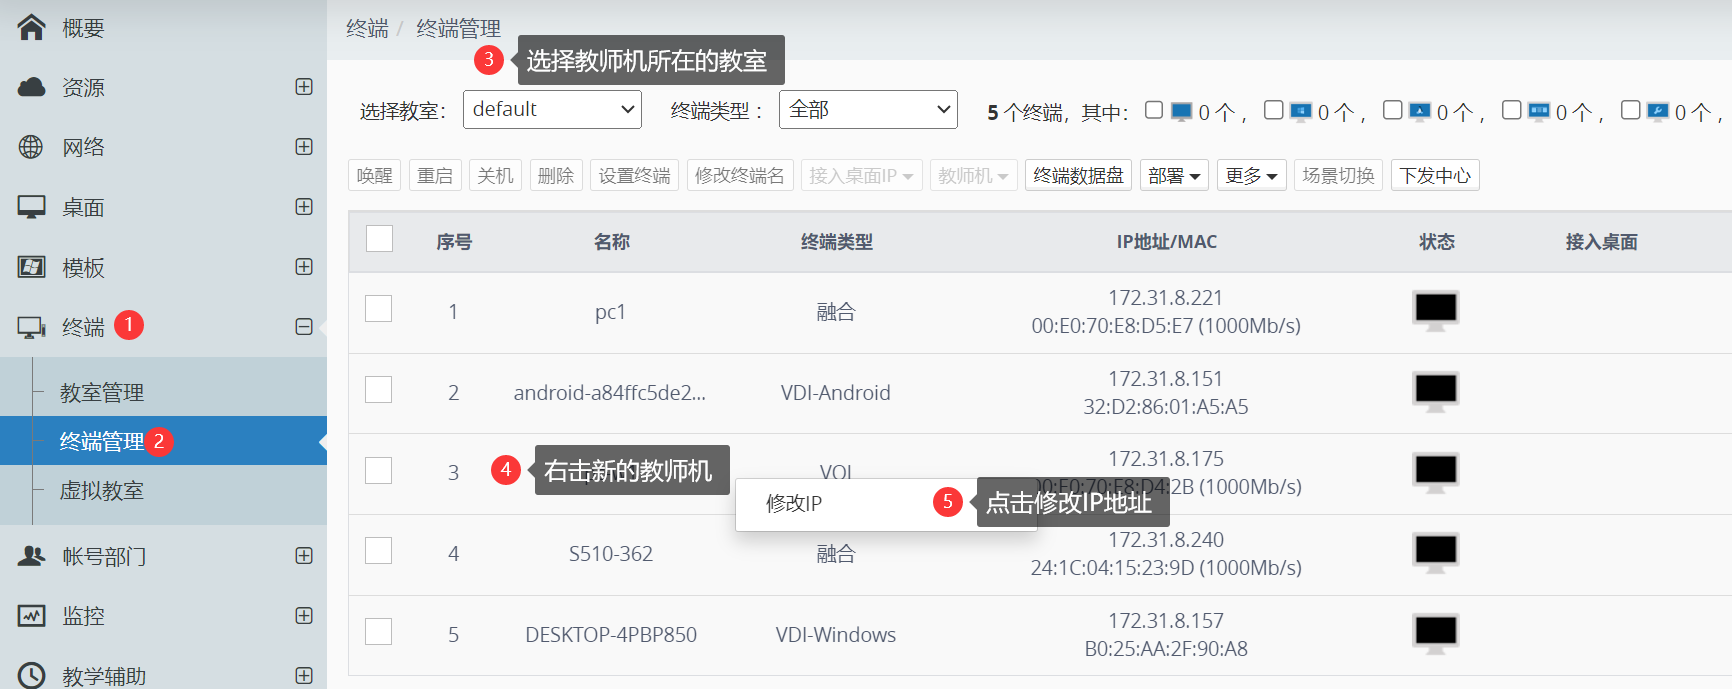Click the users icon for 帐号部门
This screenshot has height=689, width=1732.
[x=31, y=556]
